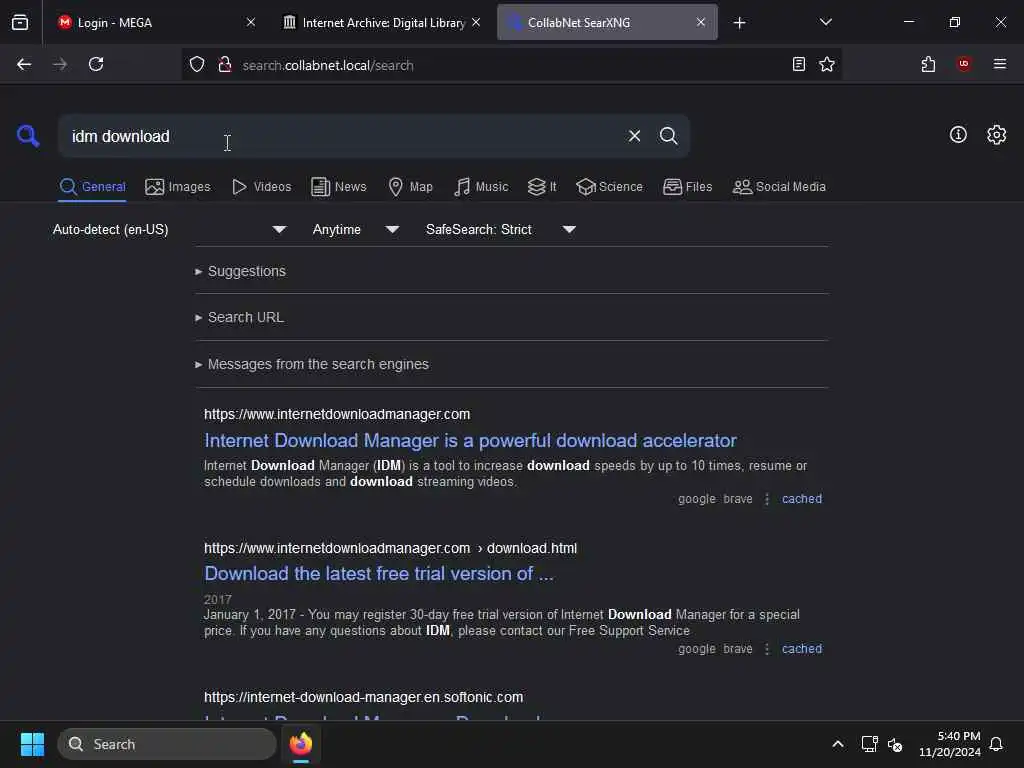Close the Login - MEGA tab
Viewport: 1024px width, 768px height.
[251, 22]
